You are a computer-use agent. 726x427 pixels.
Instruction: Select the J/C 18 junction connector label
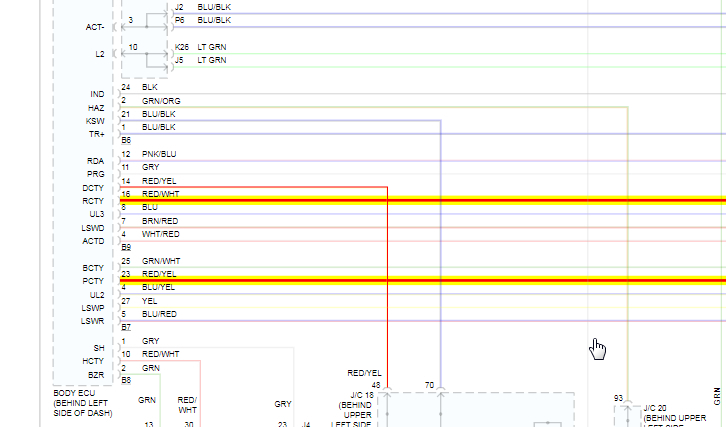(x=362, y=395)
